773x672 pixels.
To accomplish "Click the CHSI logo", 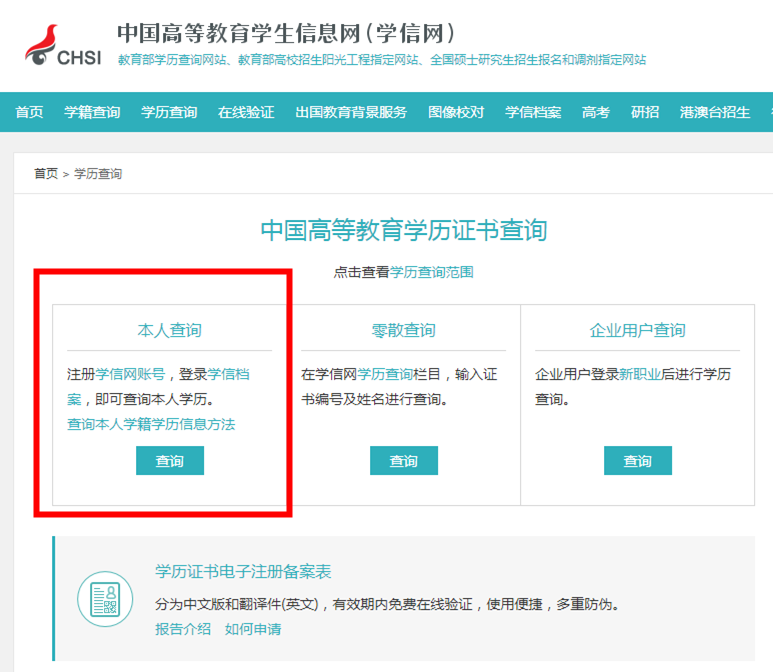I will (63, 45).
